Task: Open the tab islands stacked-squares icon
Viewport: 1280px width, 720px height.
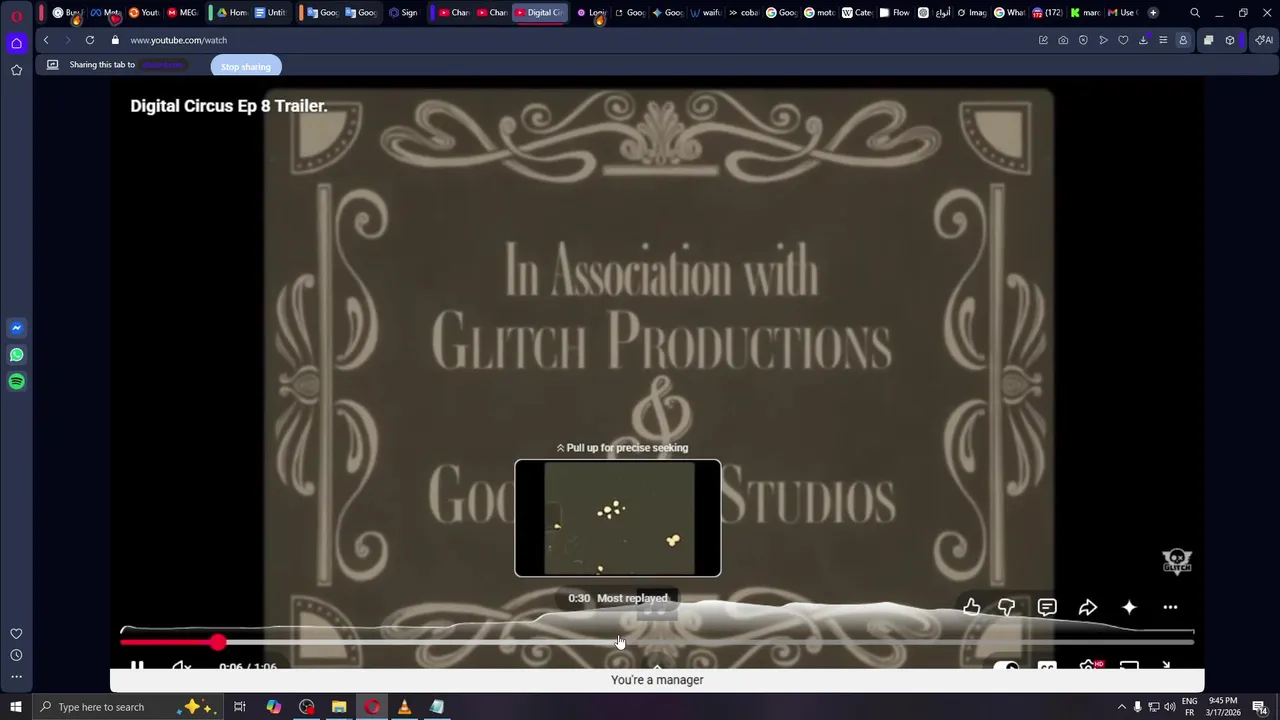Action: click(x=1208, y=40)
